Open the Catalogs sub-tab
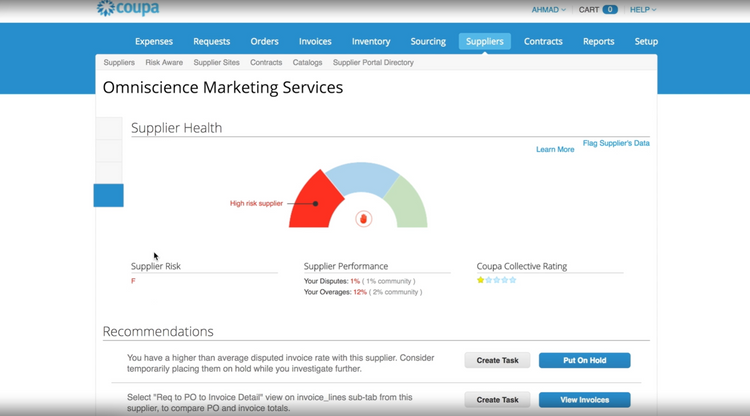Screen dimensions: 750x416 tap(307, 63)
